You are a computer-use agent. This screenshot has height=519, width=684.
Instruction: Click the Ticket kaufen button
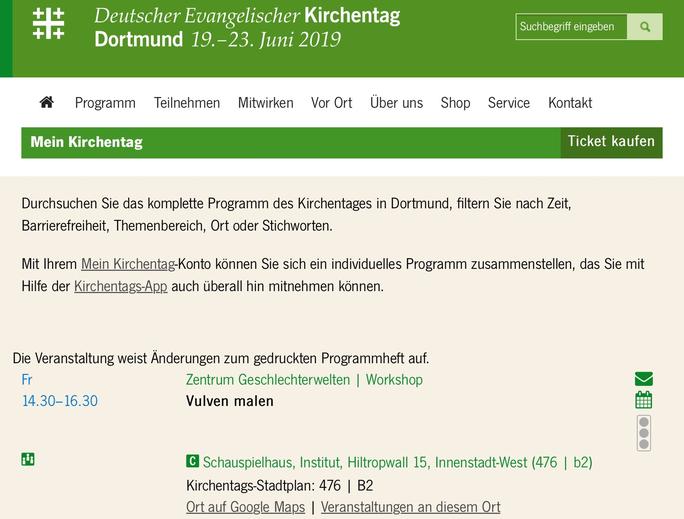point(611,142)
